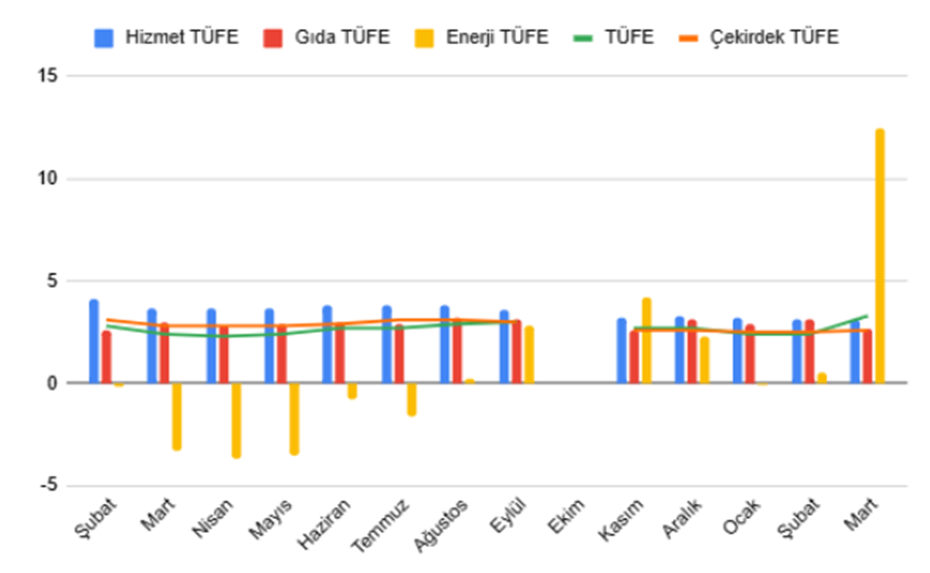Viewport: 930px width, 573px height.
Task: Select the Hizmet TÜFE legend label
Action: pyautogui.click(x=182, y=38)
